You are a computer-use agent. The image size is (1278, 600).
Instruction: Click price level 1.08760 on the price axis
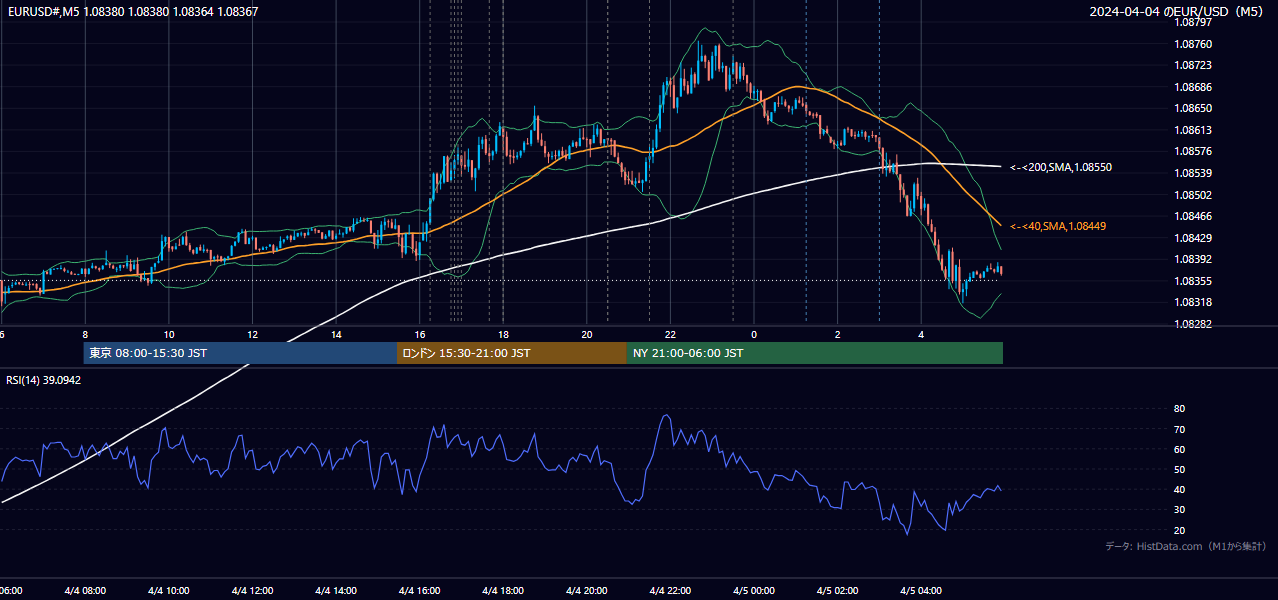1192,44
